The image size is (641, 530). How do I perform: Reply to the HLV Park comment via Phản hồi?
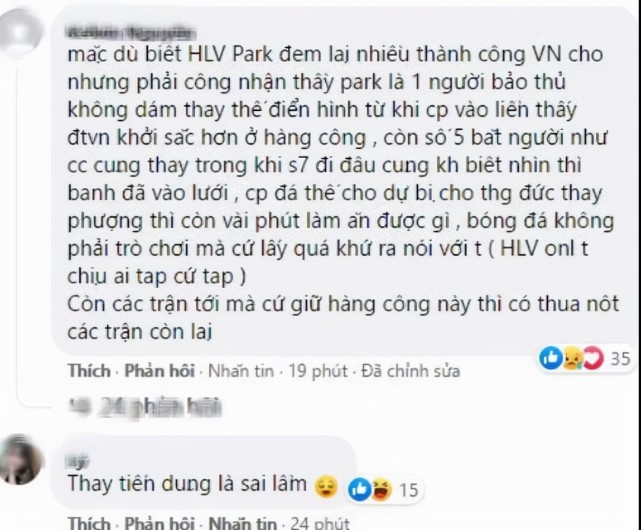pos(159,371)
